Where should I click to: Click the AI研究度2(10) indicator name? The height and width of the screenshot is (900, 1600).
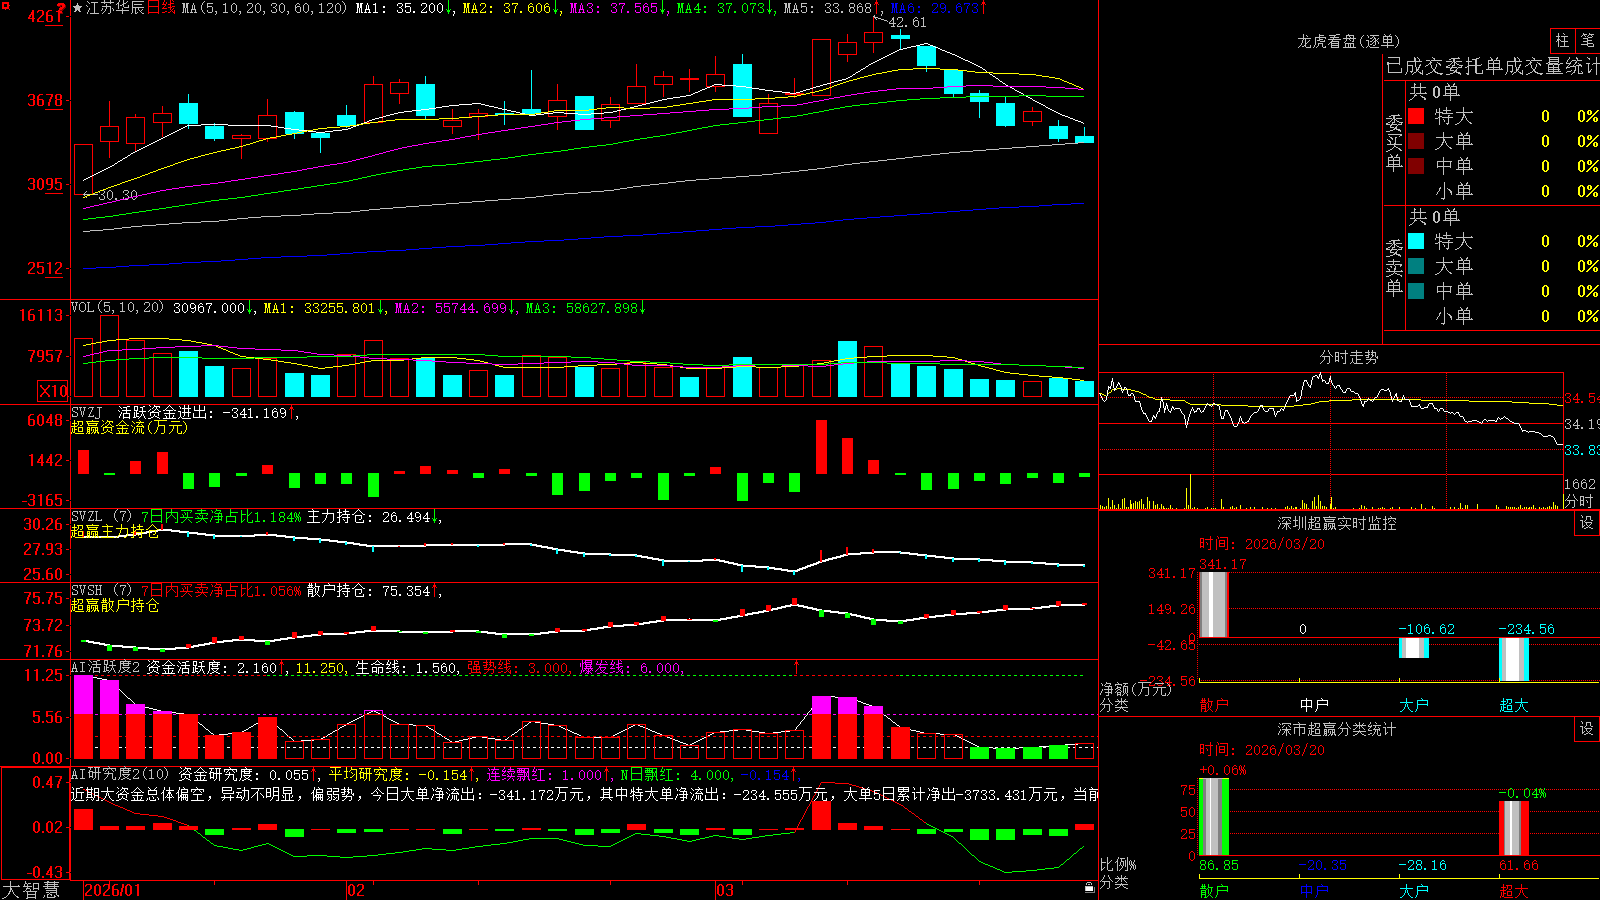click(x=120, y=774)
